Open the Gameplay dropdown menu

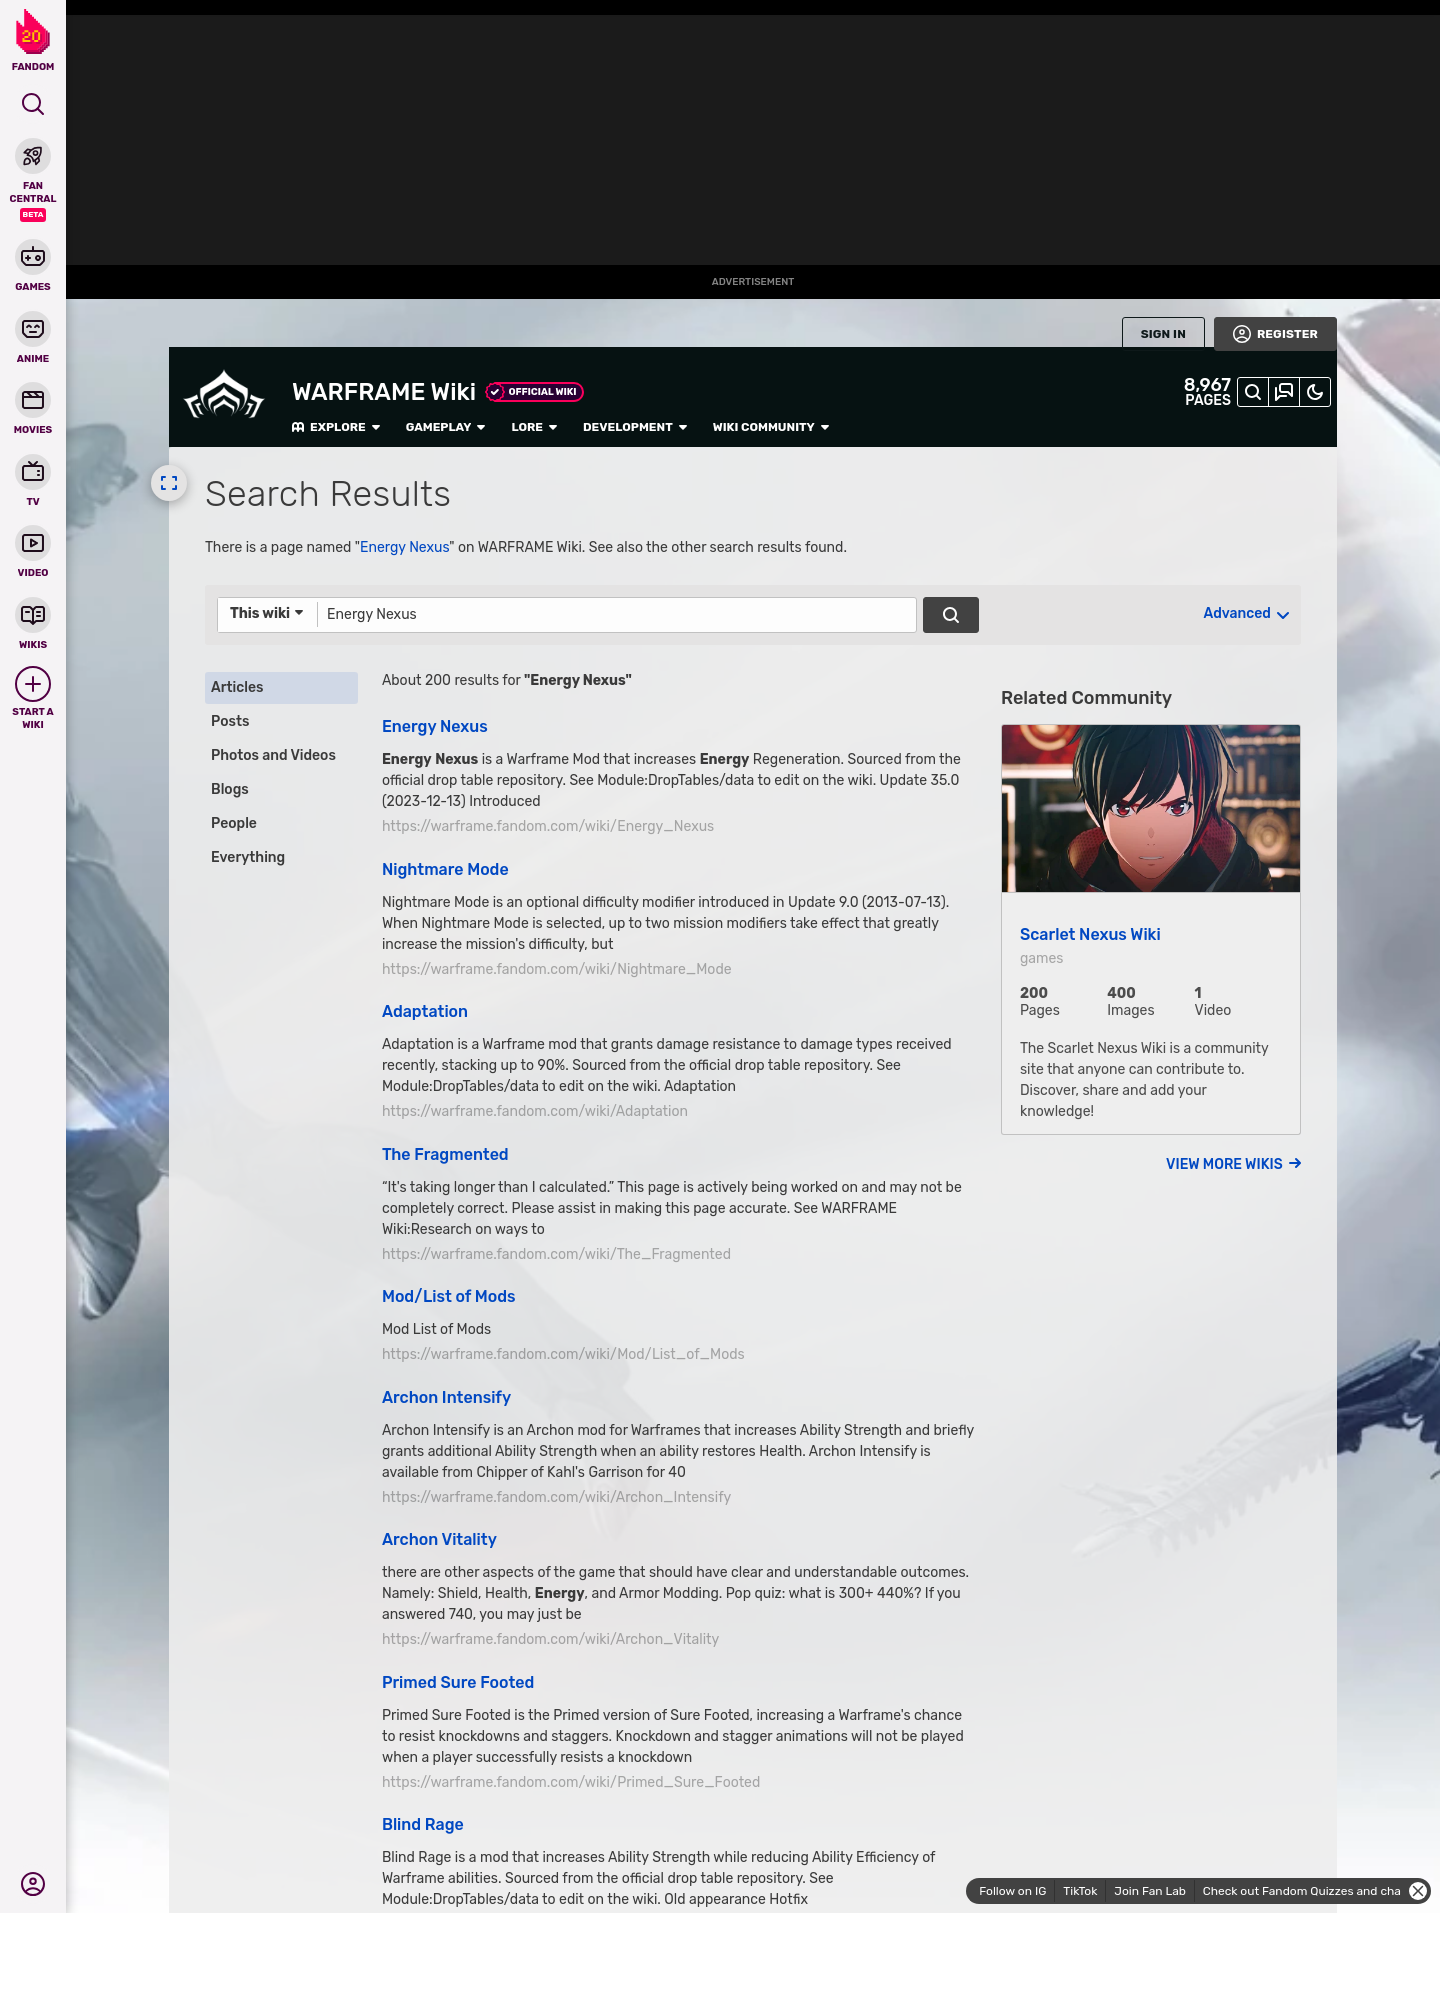click(445, 427)
